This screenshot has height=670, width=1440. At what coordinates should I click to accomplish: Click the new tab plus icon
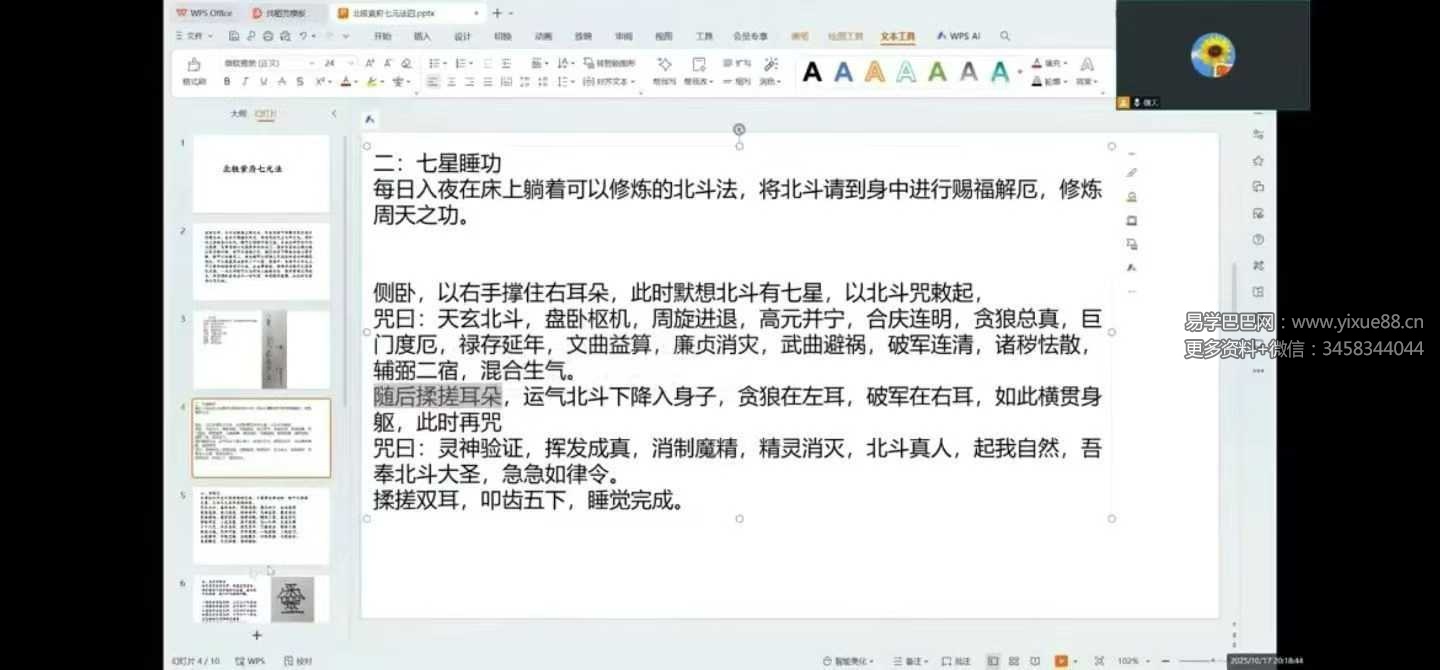[x=497, y=13]
